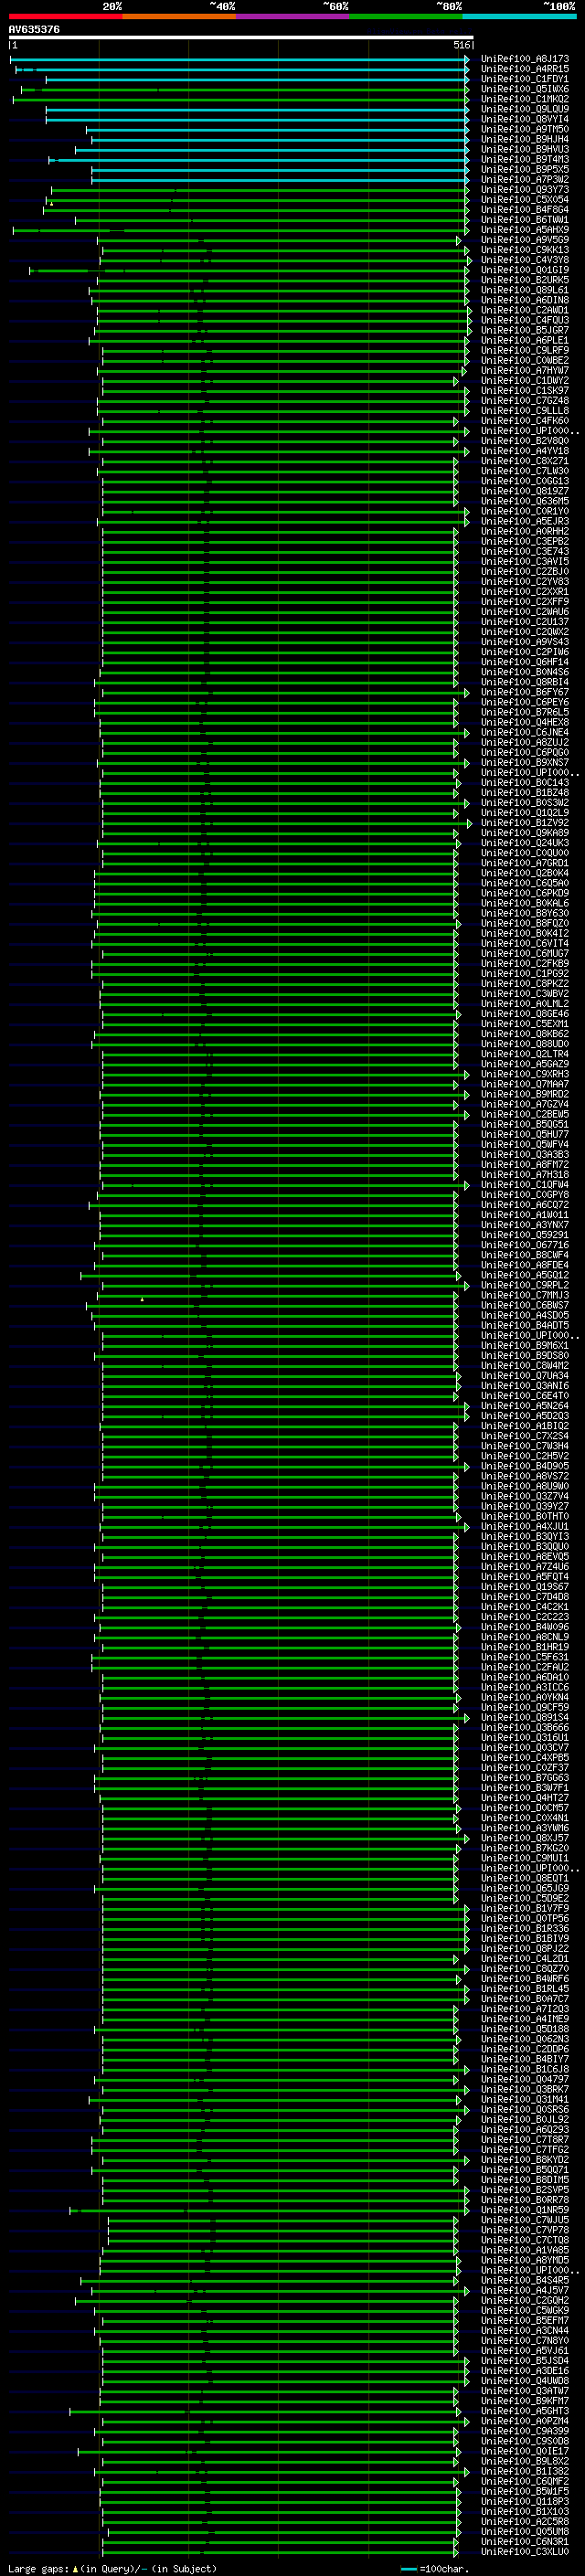
Task: Select hit label UniRef100_B4F8G4
Action: (x=525, y=209)
